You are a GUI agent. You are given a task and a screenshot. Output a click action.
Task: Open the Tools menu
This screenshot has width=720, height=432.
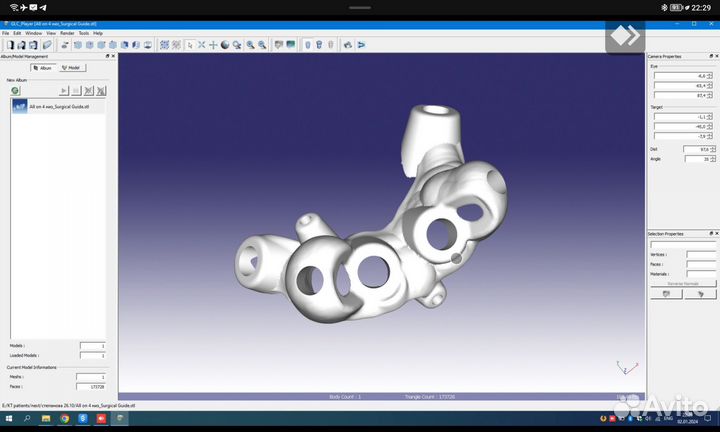tap(83, 33)
